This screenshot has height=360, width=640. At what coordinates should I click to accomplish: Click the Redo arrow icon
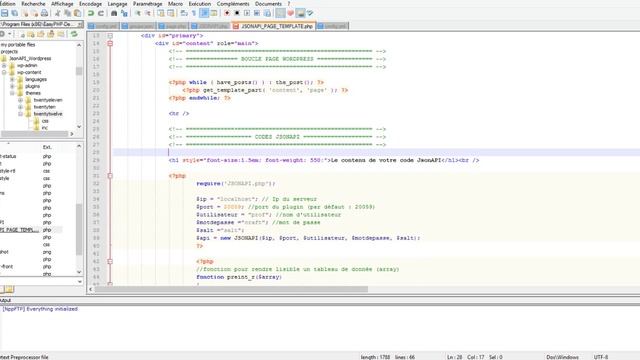pos(100,13)
